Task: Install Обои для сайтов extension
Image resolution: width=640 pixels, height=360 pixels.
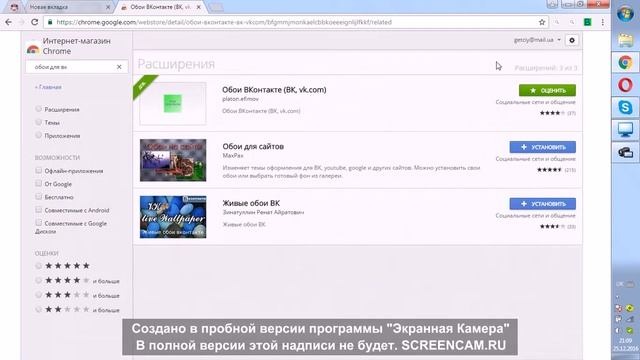Action: coord(542,147)
